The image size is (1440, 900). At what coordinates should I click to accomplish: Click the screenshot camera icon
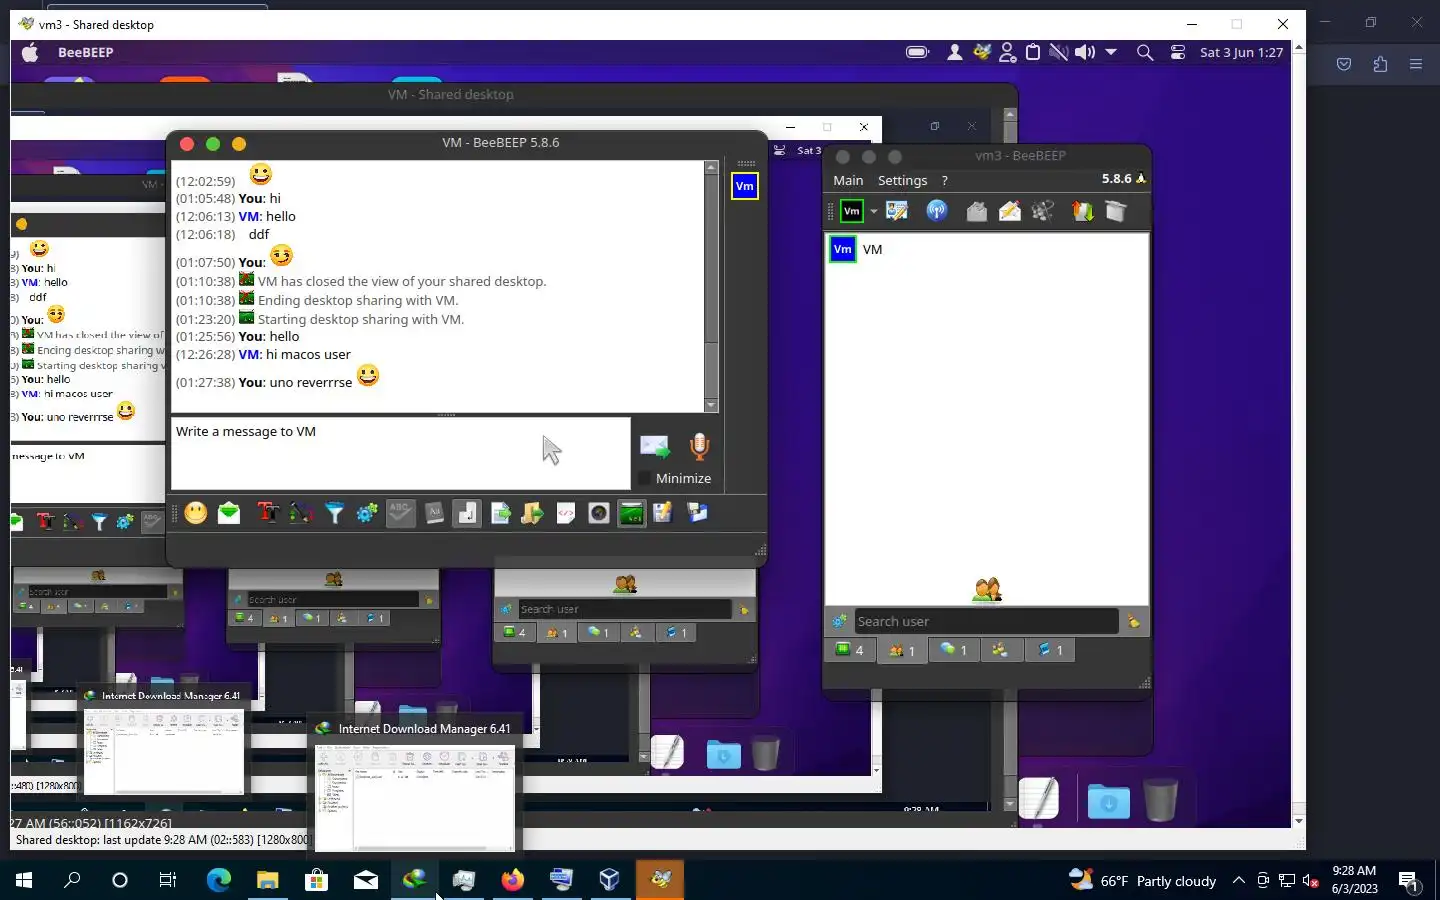pyautogui.click(x=598, y=513)
